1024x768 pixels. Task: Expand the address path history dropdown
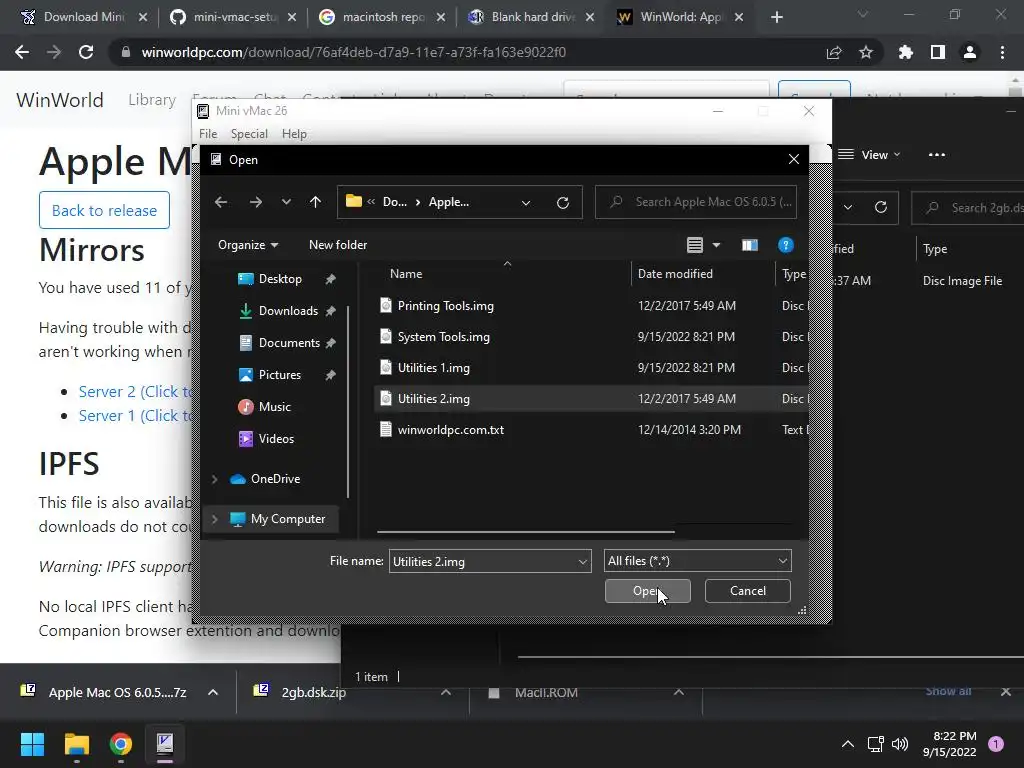[526, 202]
